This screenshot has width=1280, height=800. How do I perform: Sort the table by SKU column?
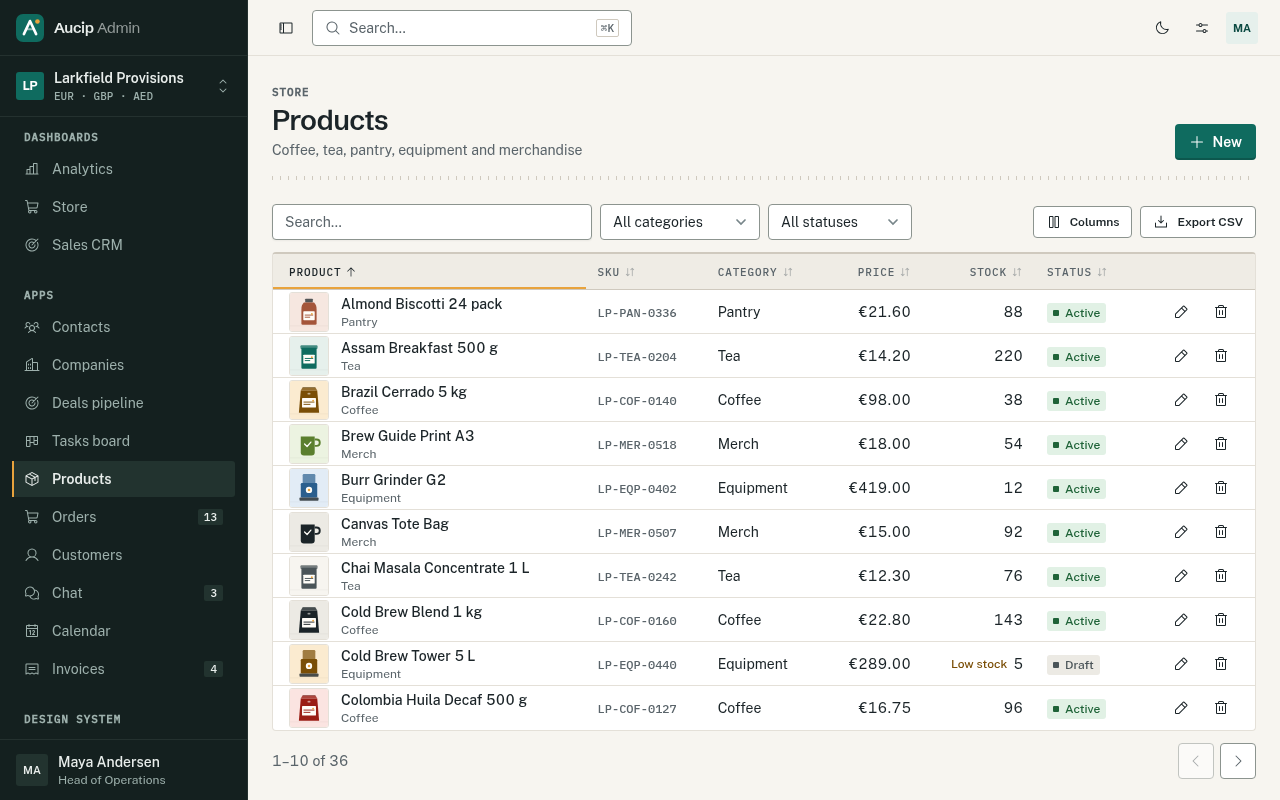click(616, 272)
